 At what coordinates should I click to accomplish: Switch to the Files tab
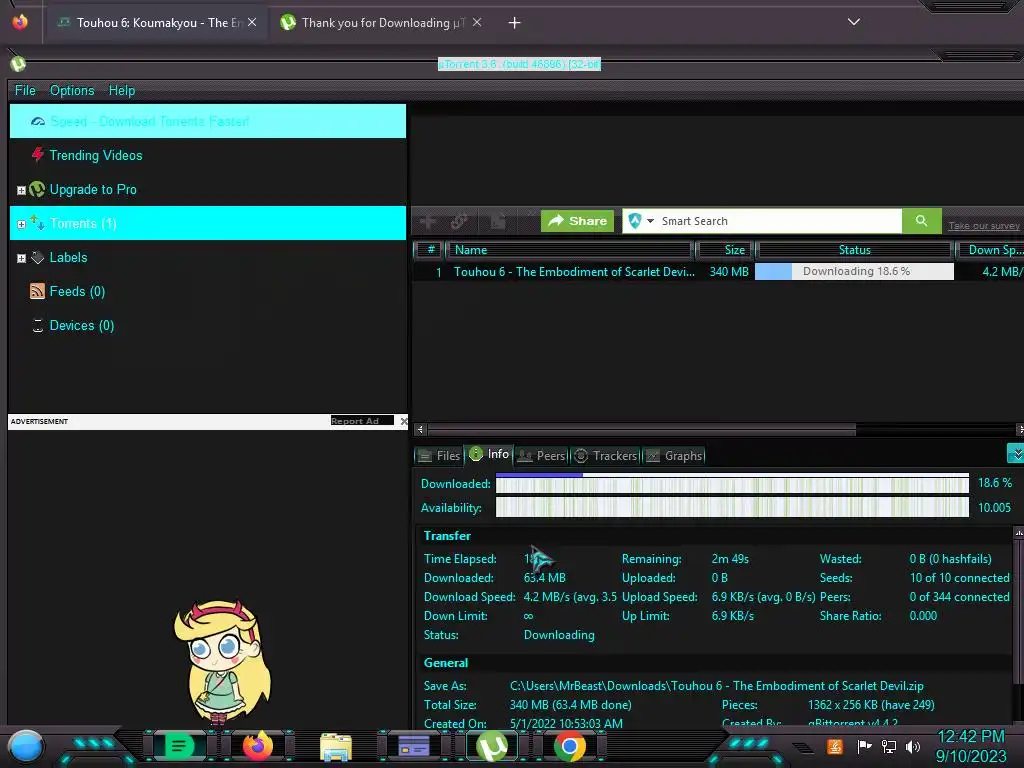(x=439, y=456)
